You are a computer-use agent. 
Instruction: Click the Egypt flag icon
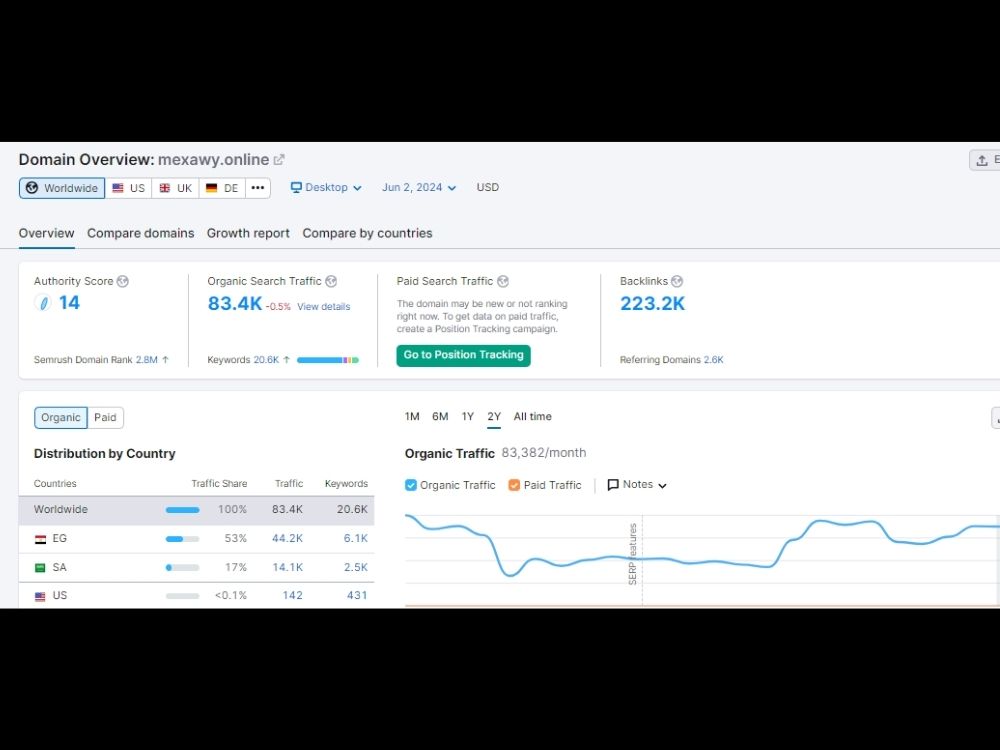click(x=40, y=539)
